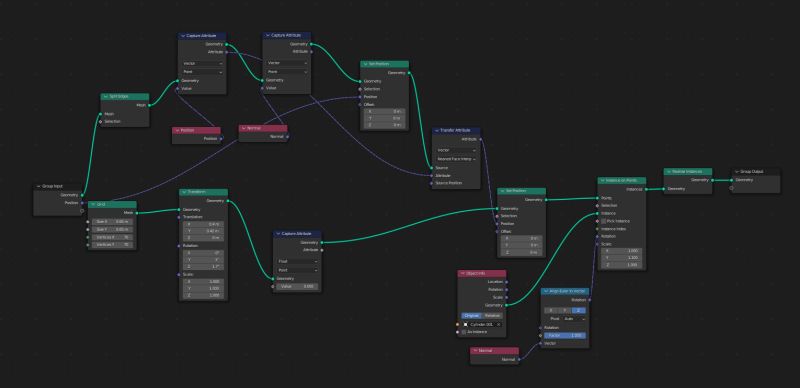The image size is (800, 388).
Task: Click the Object Info Scale output socket
Action: coord(506,297)
